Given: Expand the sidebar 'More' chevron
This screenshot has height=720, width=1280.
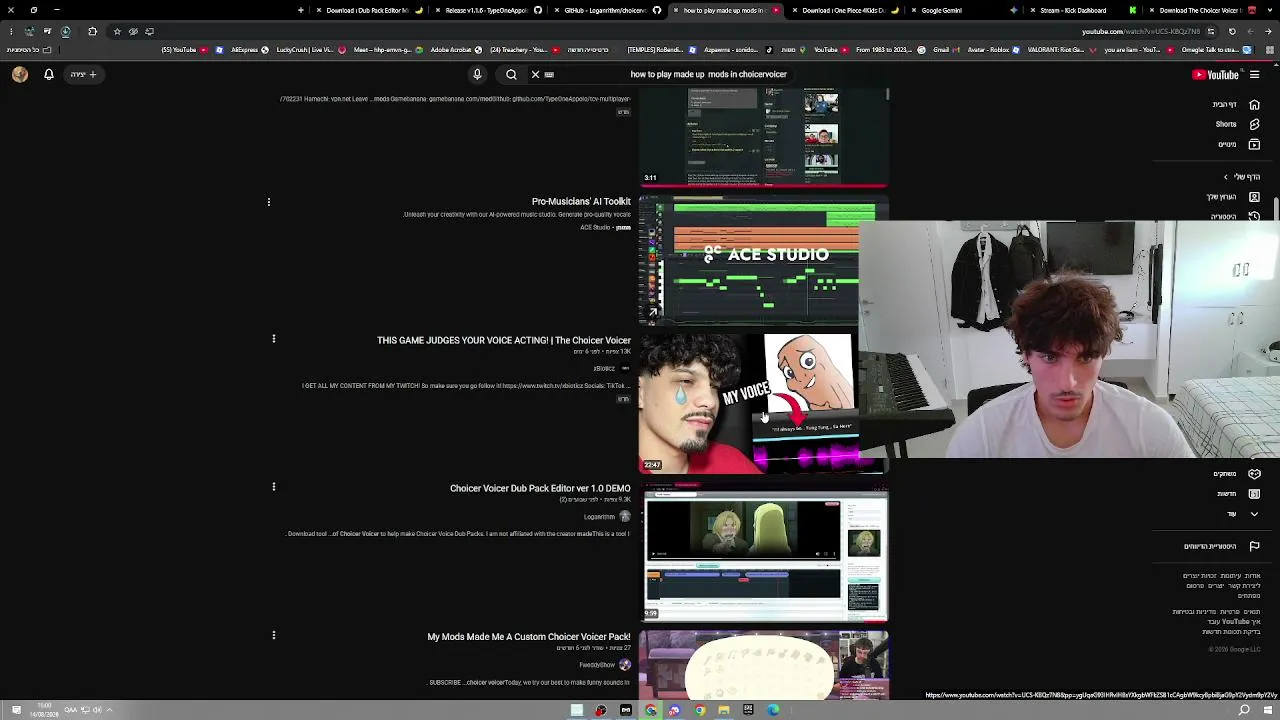Looking at the screenshot, I should pyautogui.click(x=1254, y=514).
